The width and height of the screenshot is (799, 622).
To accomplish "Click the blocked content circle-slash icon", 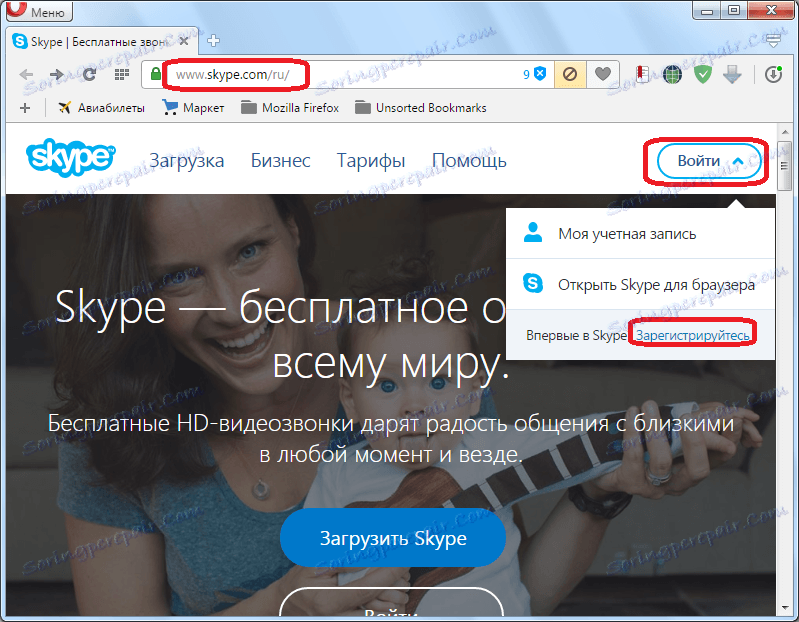I will click(x=570, y=75).
